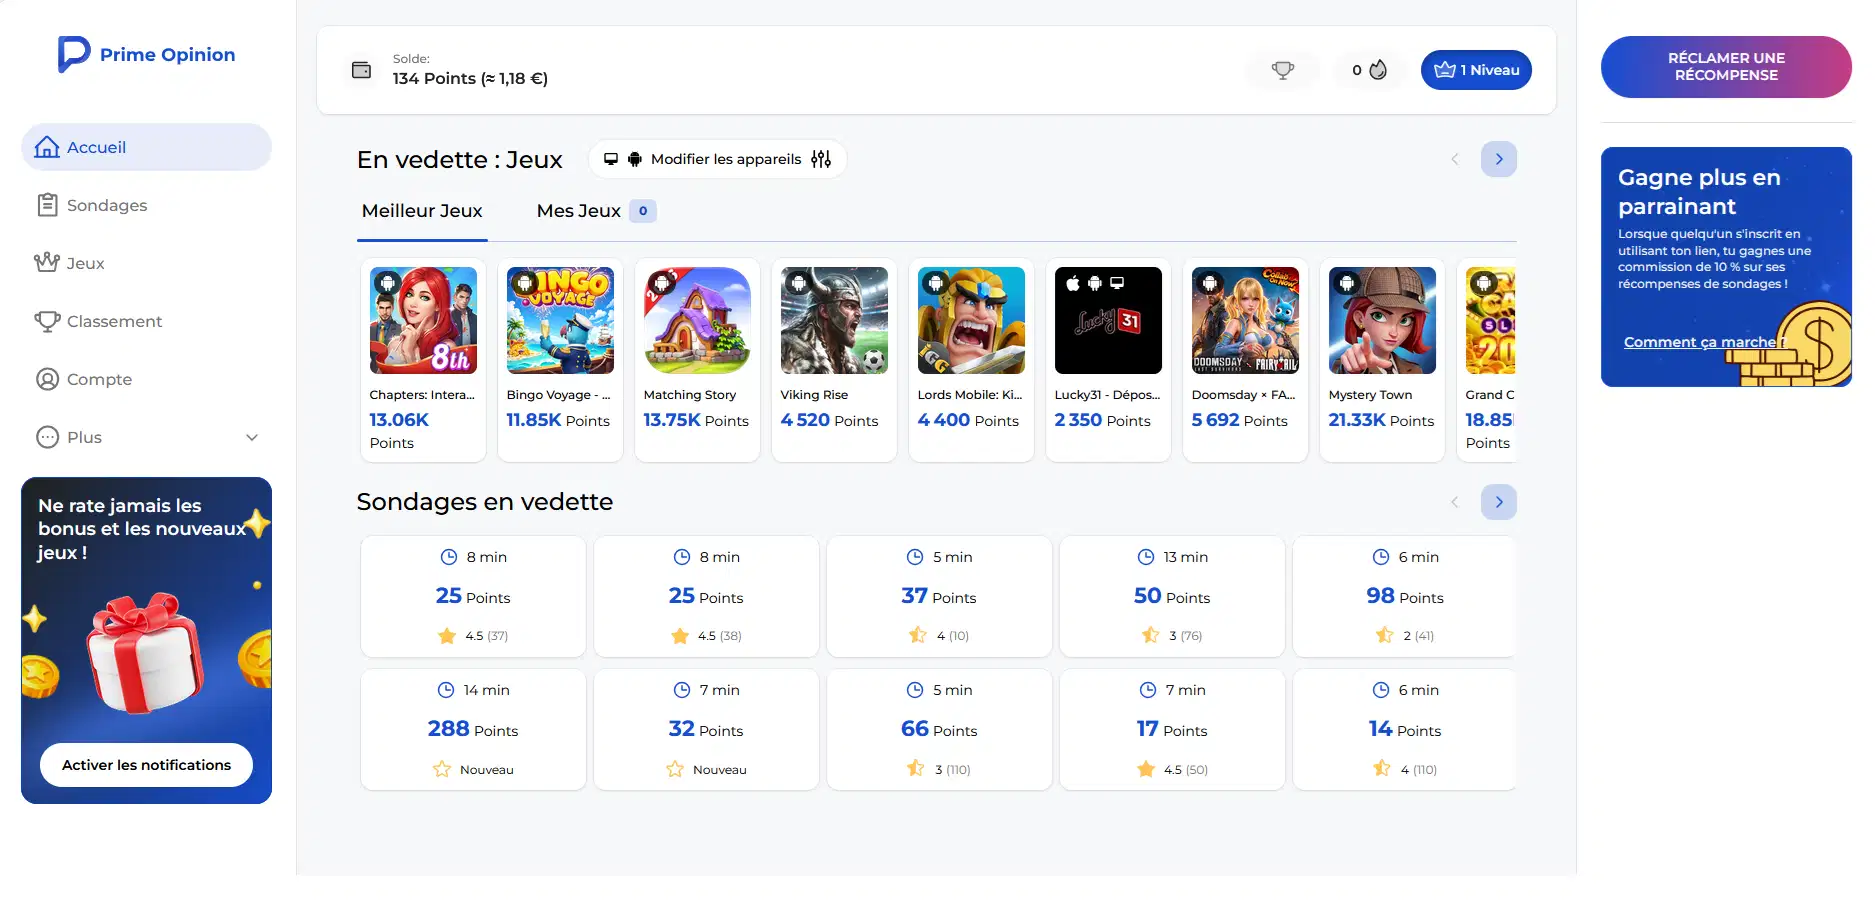Click Comment ça marche link

[1704, 342]
